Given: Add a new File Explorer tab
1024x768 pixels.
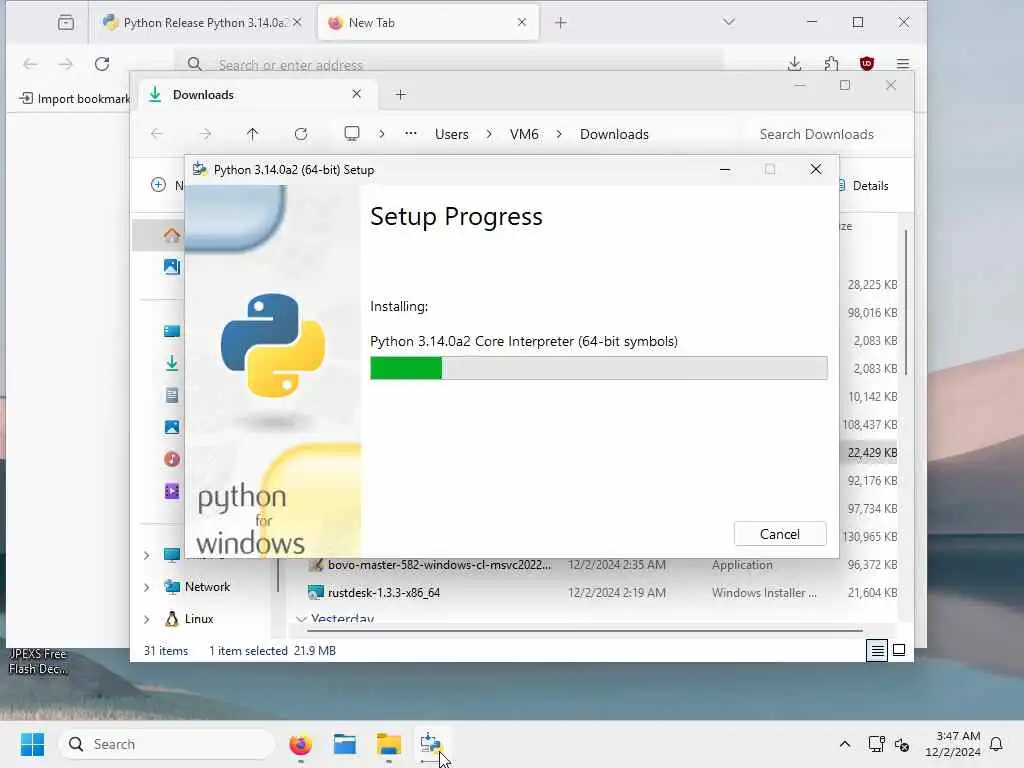Looking at the screenshot, I should pyautogui.click(x=400, y=95).
